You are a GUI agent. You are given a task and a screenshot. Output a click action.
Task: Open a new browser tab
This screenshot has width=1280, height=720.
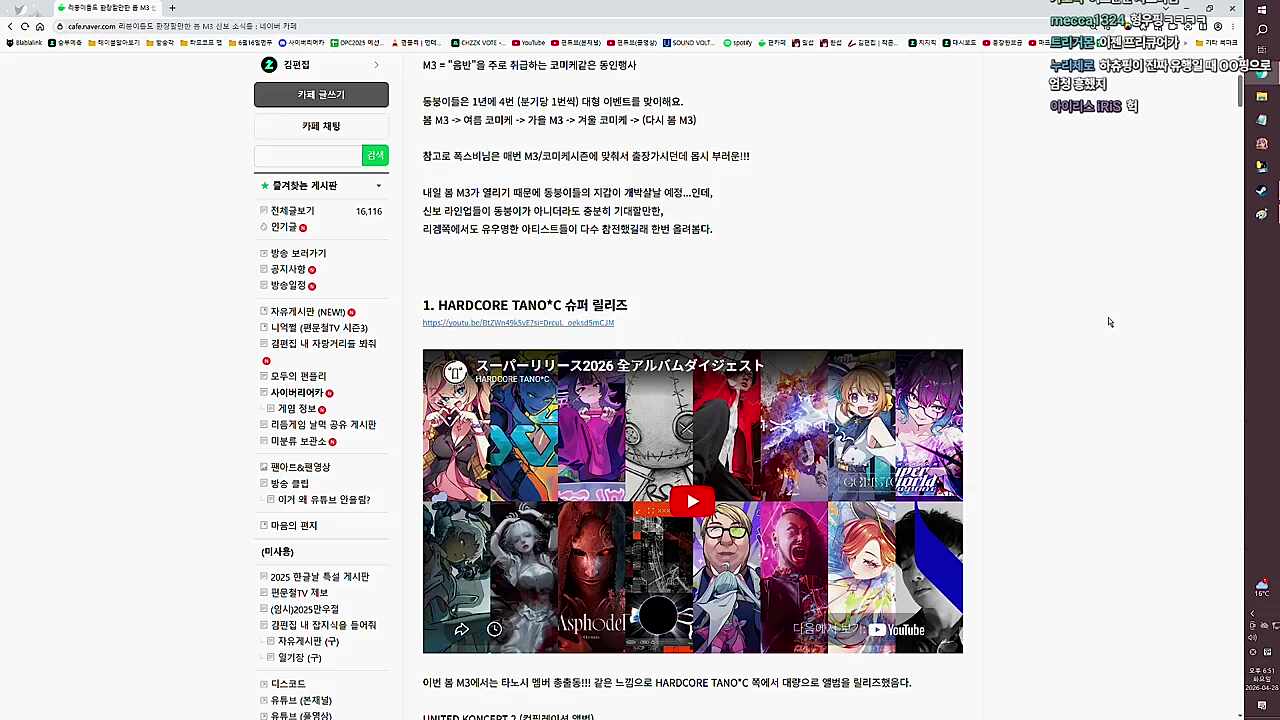pos(172,8)
